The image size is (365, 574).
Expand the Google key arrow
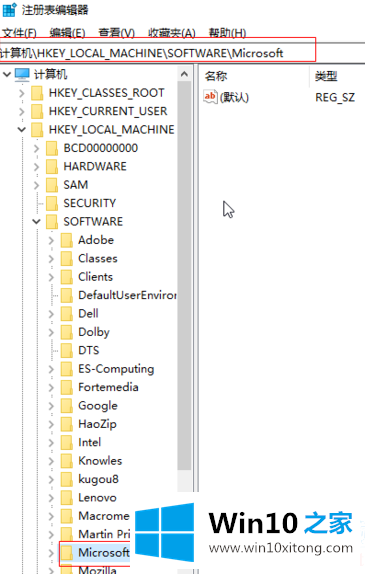[51, 406]
